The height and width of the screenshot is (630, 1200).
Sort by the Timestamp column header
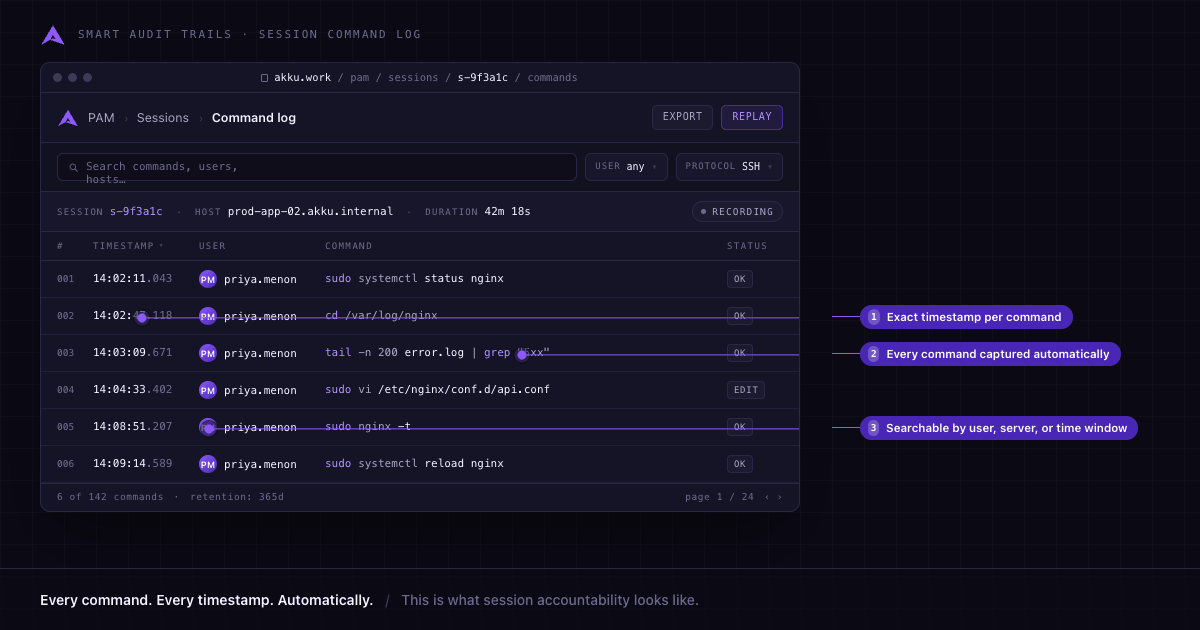128,246
